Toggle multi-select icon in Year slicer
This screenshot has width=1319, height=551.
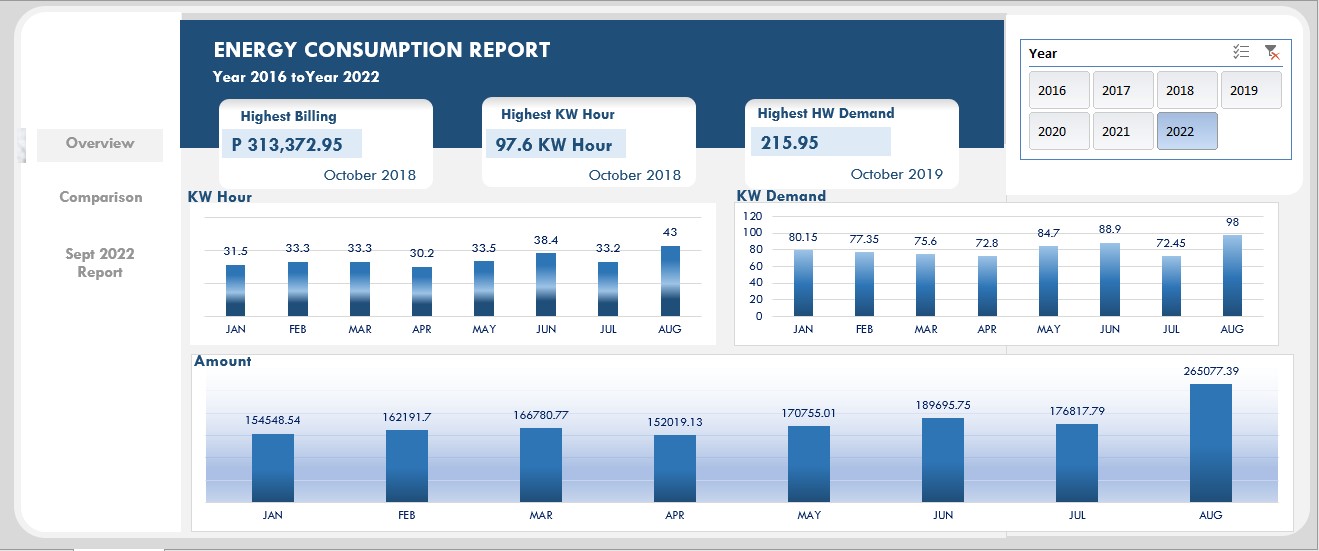coord(1241,53)
